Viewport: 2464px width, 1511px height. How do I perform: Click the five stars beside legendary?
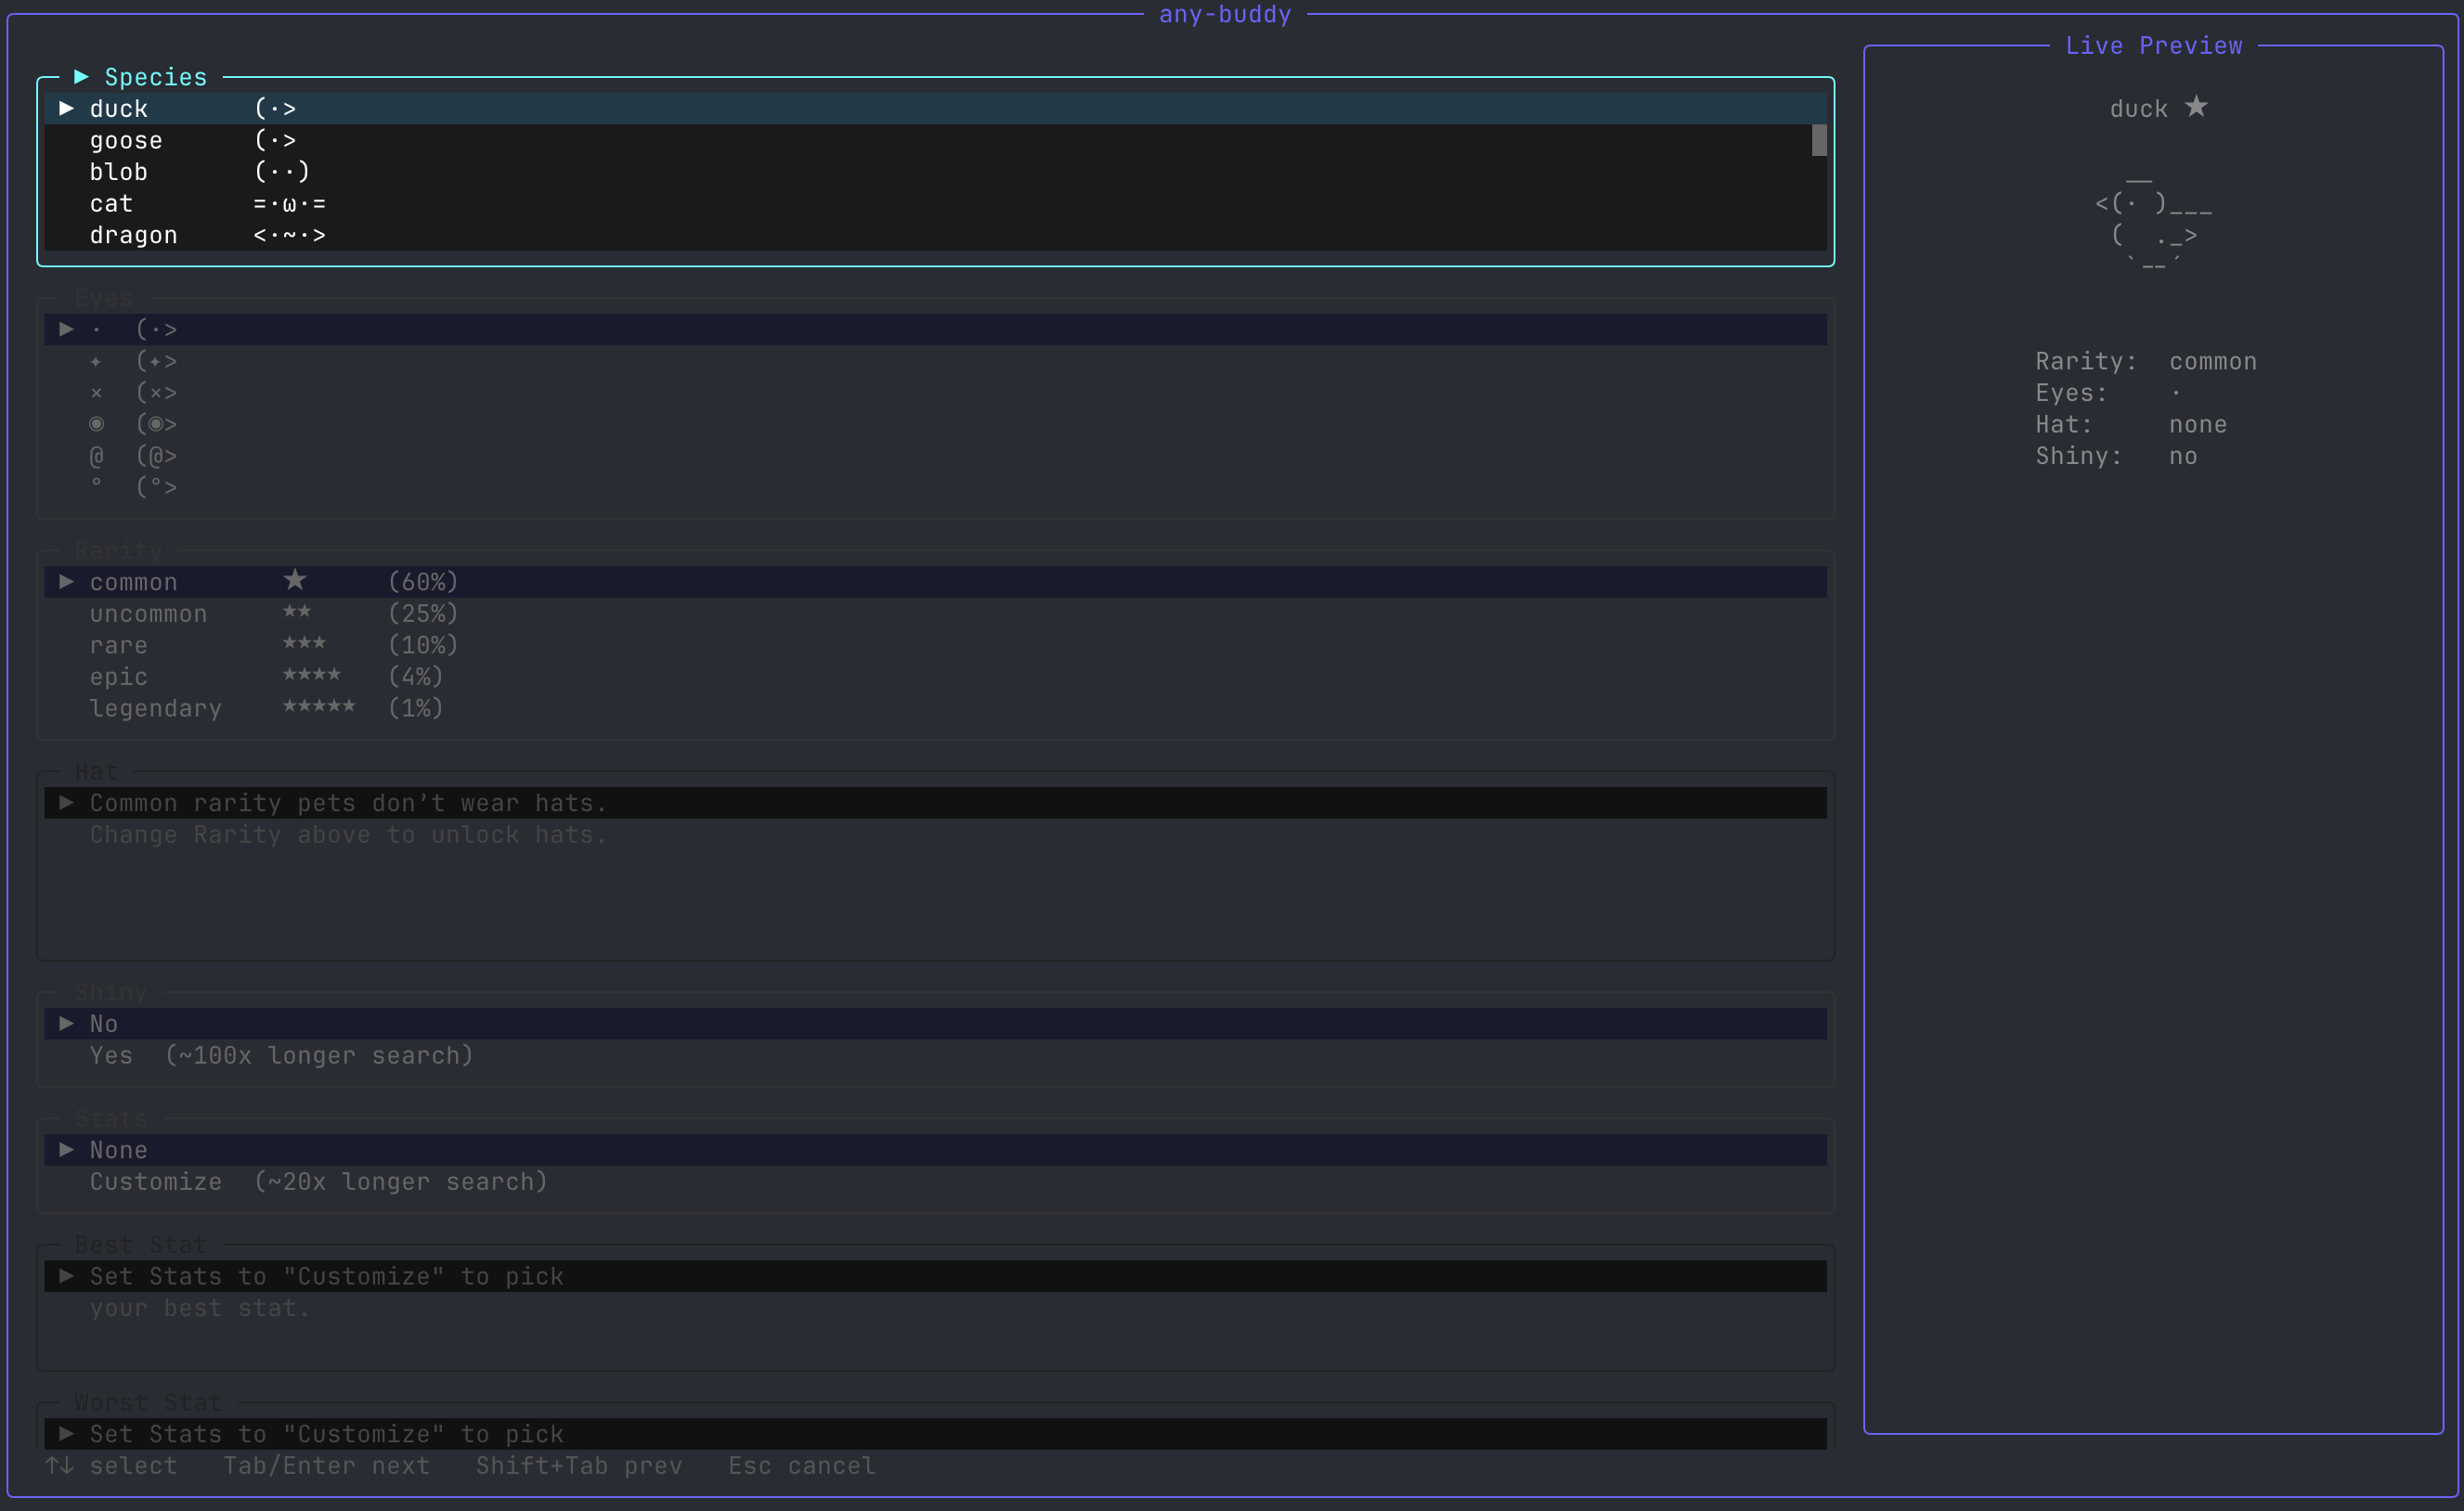pyautogui.click(x=319, y=706)
